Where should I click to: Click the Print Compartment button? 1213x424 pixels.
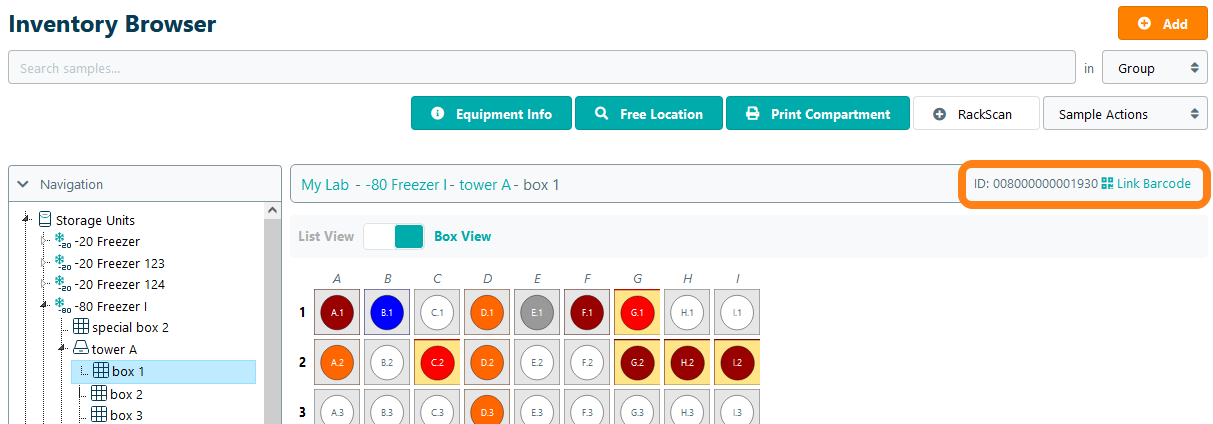click(817, 114)
